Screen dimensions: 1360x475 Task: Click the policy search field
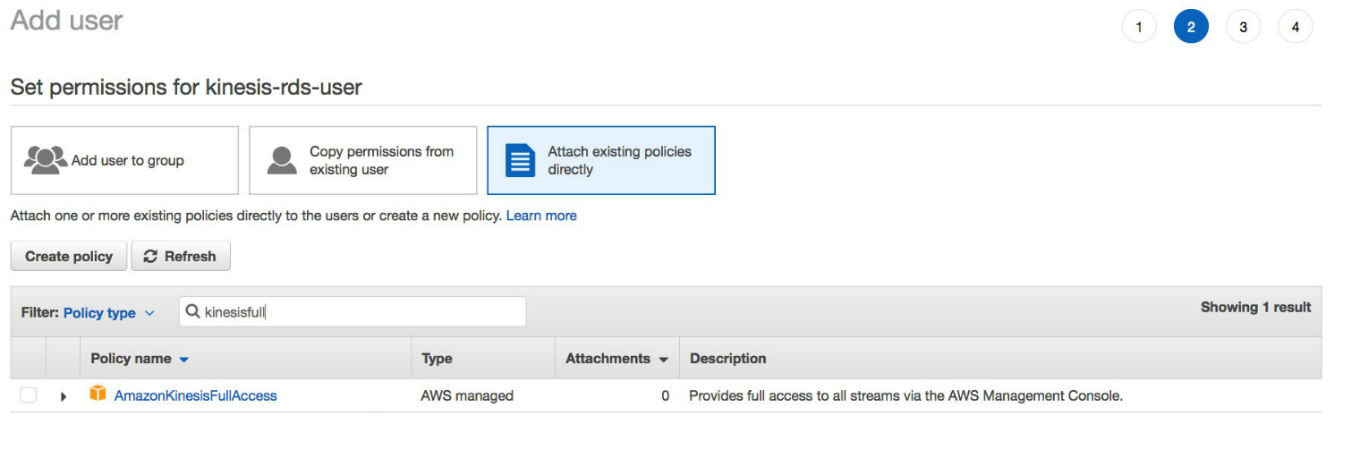click(x=352, y=312)
